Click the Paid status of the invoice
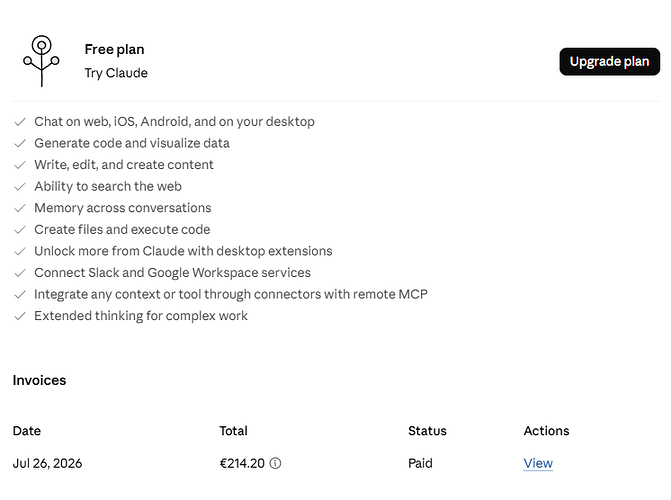 tap(420, 463)
